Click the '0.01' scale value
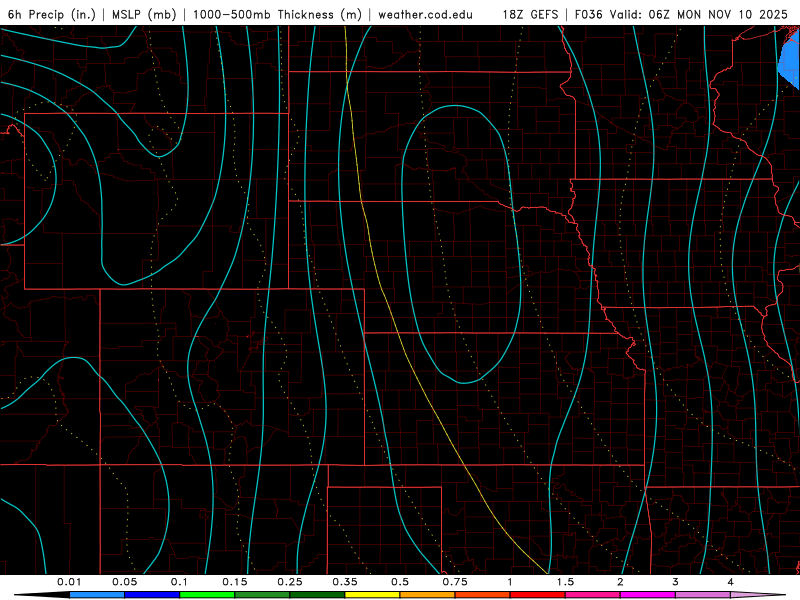 click(x=69, y=582)
